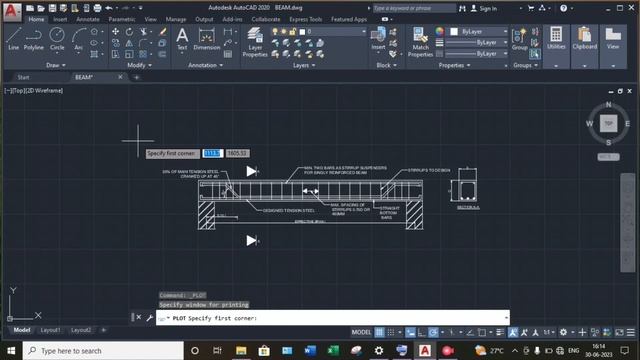Screen dimensions: 640x360
Task: Click the Scale tool icon
Action: [129, 54]
